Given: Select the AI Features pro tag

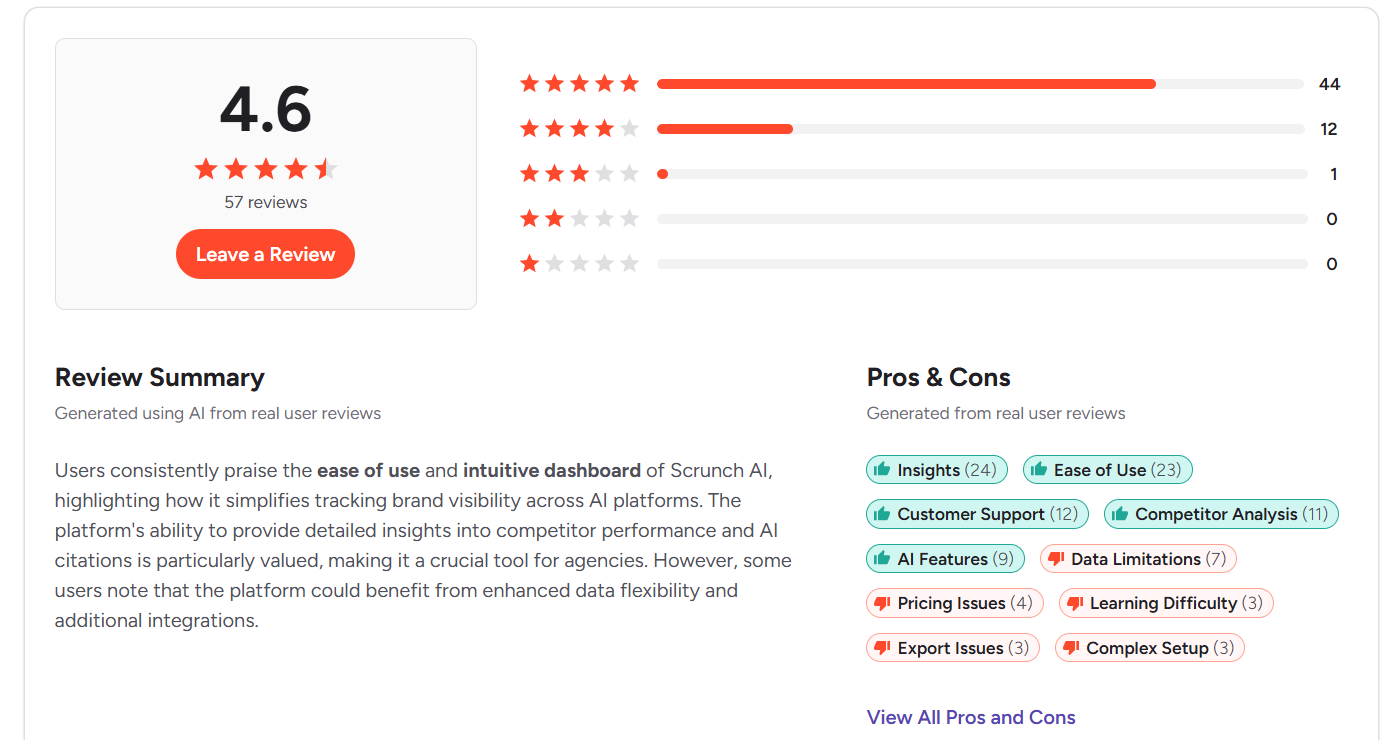Looking at the screenshot, I should click(945, 558).
